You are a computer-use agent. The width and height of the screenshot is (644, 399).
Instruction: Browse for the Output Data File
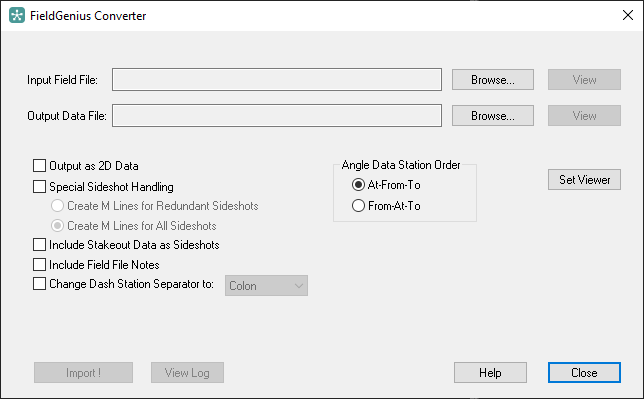pyautogui.click(x=493, y=115)
